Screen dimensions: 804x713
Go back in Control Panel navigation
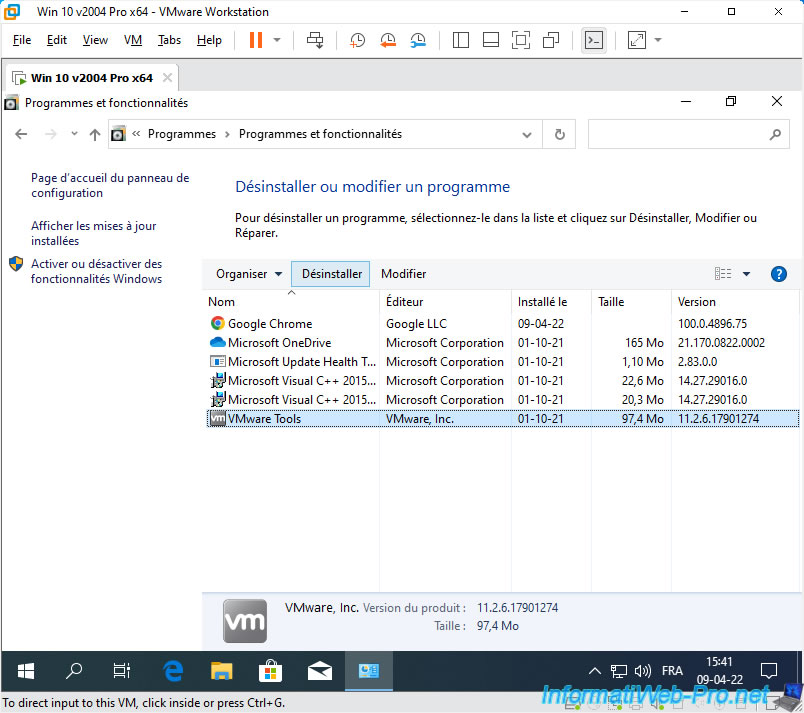pyautogui.click(x=21, y=134)
